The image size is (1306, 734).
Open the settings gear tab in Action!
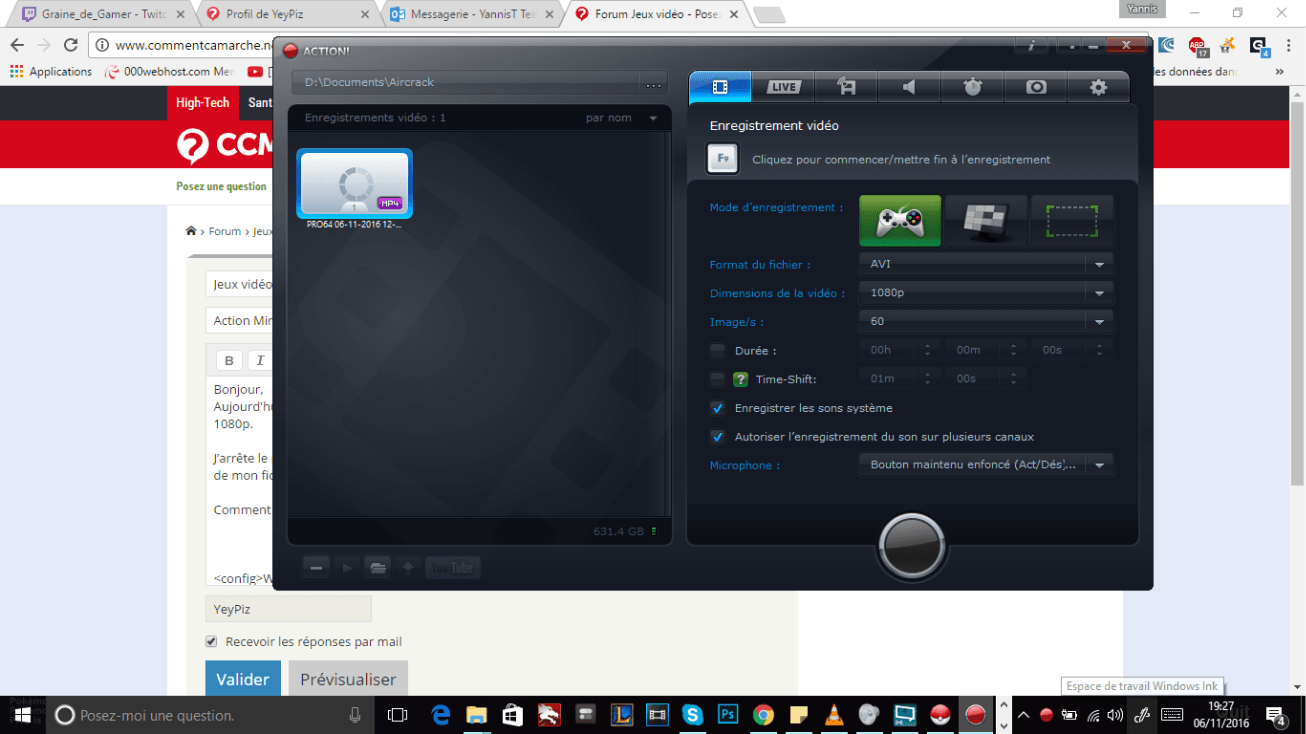[1098, 87]
